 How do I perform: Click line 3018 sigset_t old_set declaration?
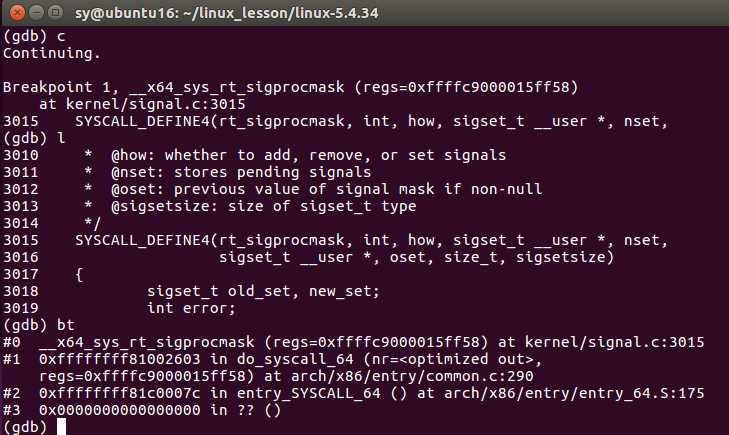coord(192,291)
